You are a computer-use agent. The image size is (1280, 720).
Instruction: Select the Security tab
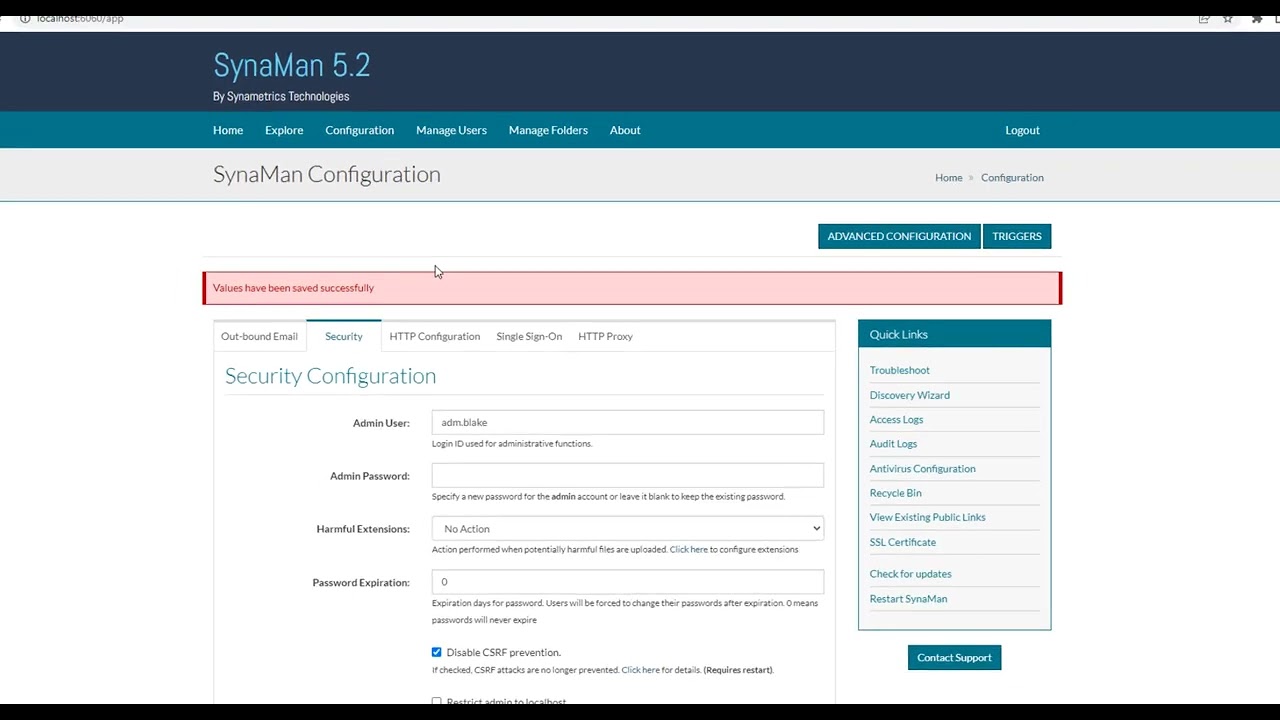pyautogui.click(x=344, y=336)
